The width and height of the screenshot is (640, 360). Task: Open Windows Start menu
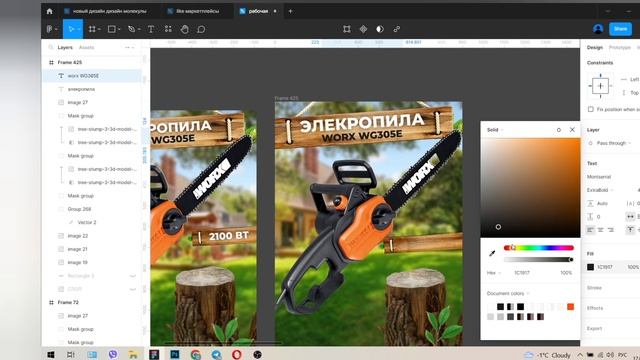(51, 355)
